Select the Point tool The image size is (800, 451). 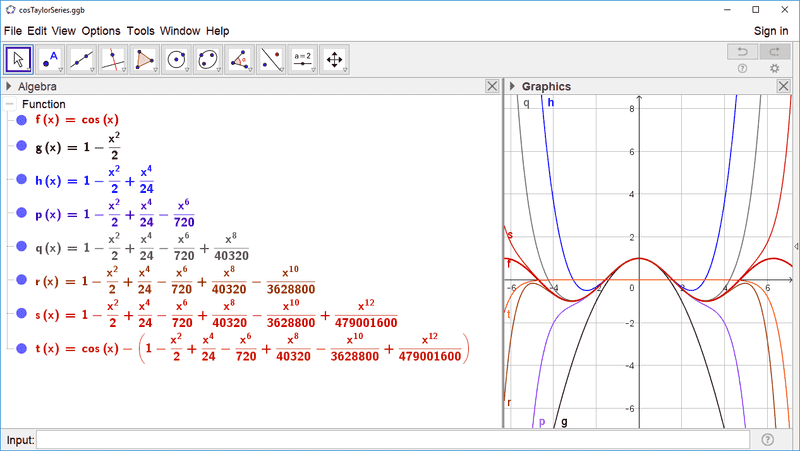tap(50, 59)
